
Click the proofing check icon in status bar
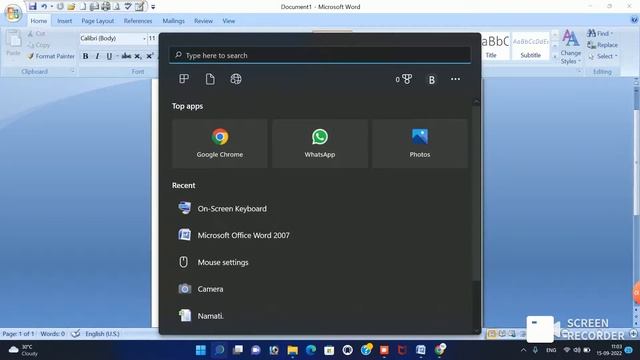76,334
